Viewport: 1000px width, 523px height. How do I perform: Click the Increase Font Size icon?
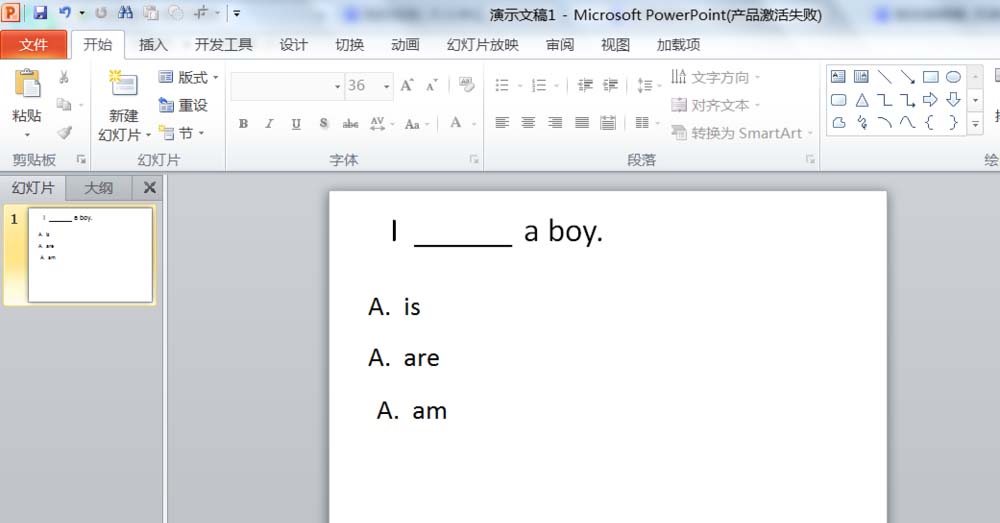click(x=407, y=85)
